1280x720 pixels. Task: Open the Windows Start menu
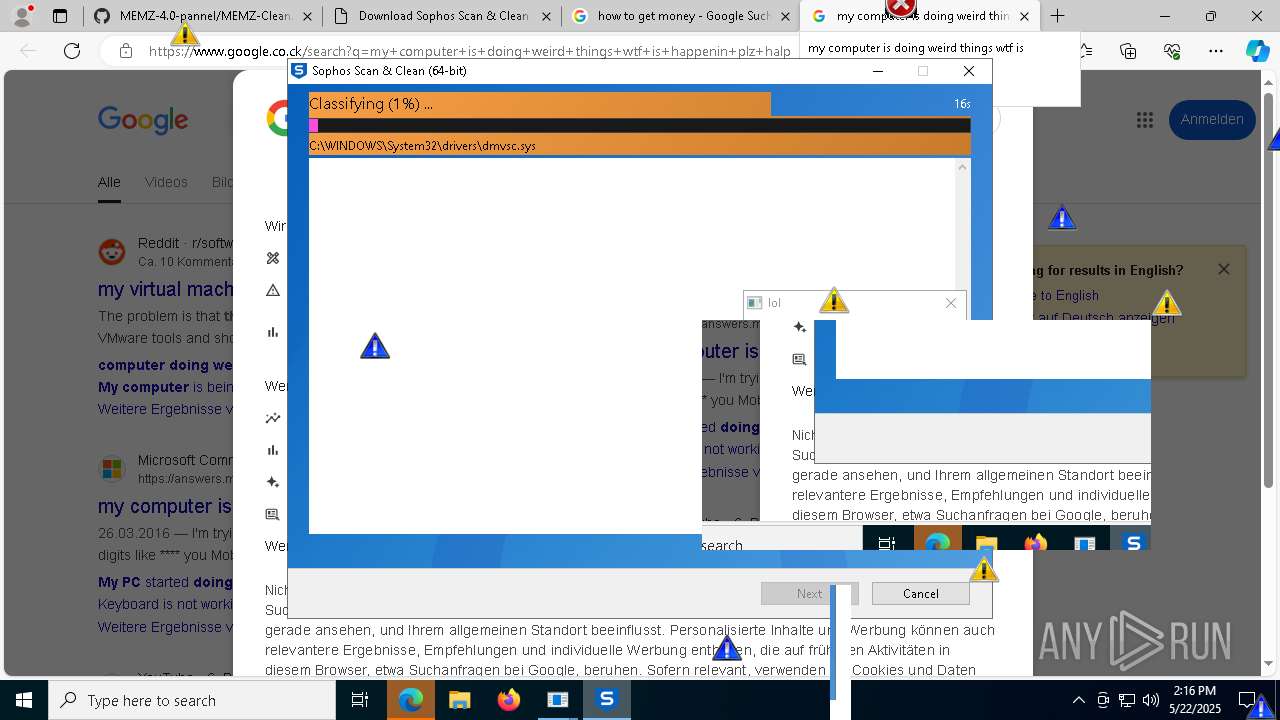pos(24,700)
